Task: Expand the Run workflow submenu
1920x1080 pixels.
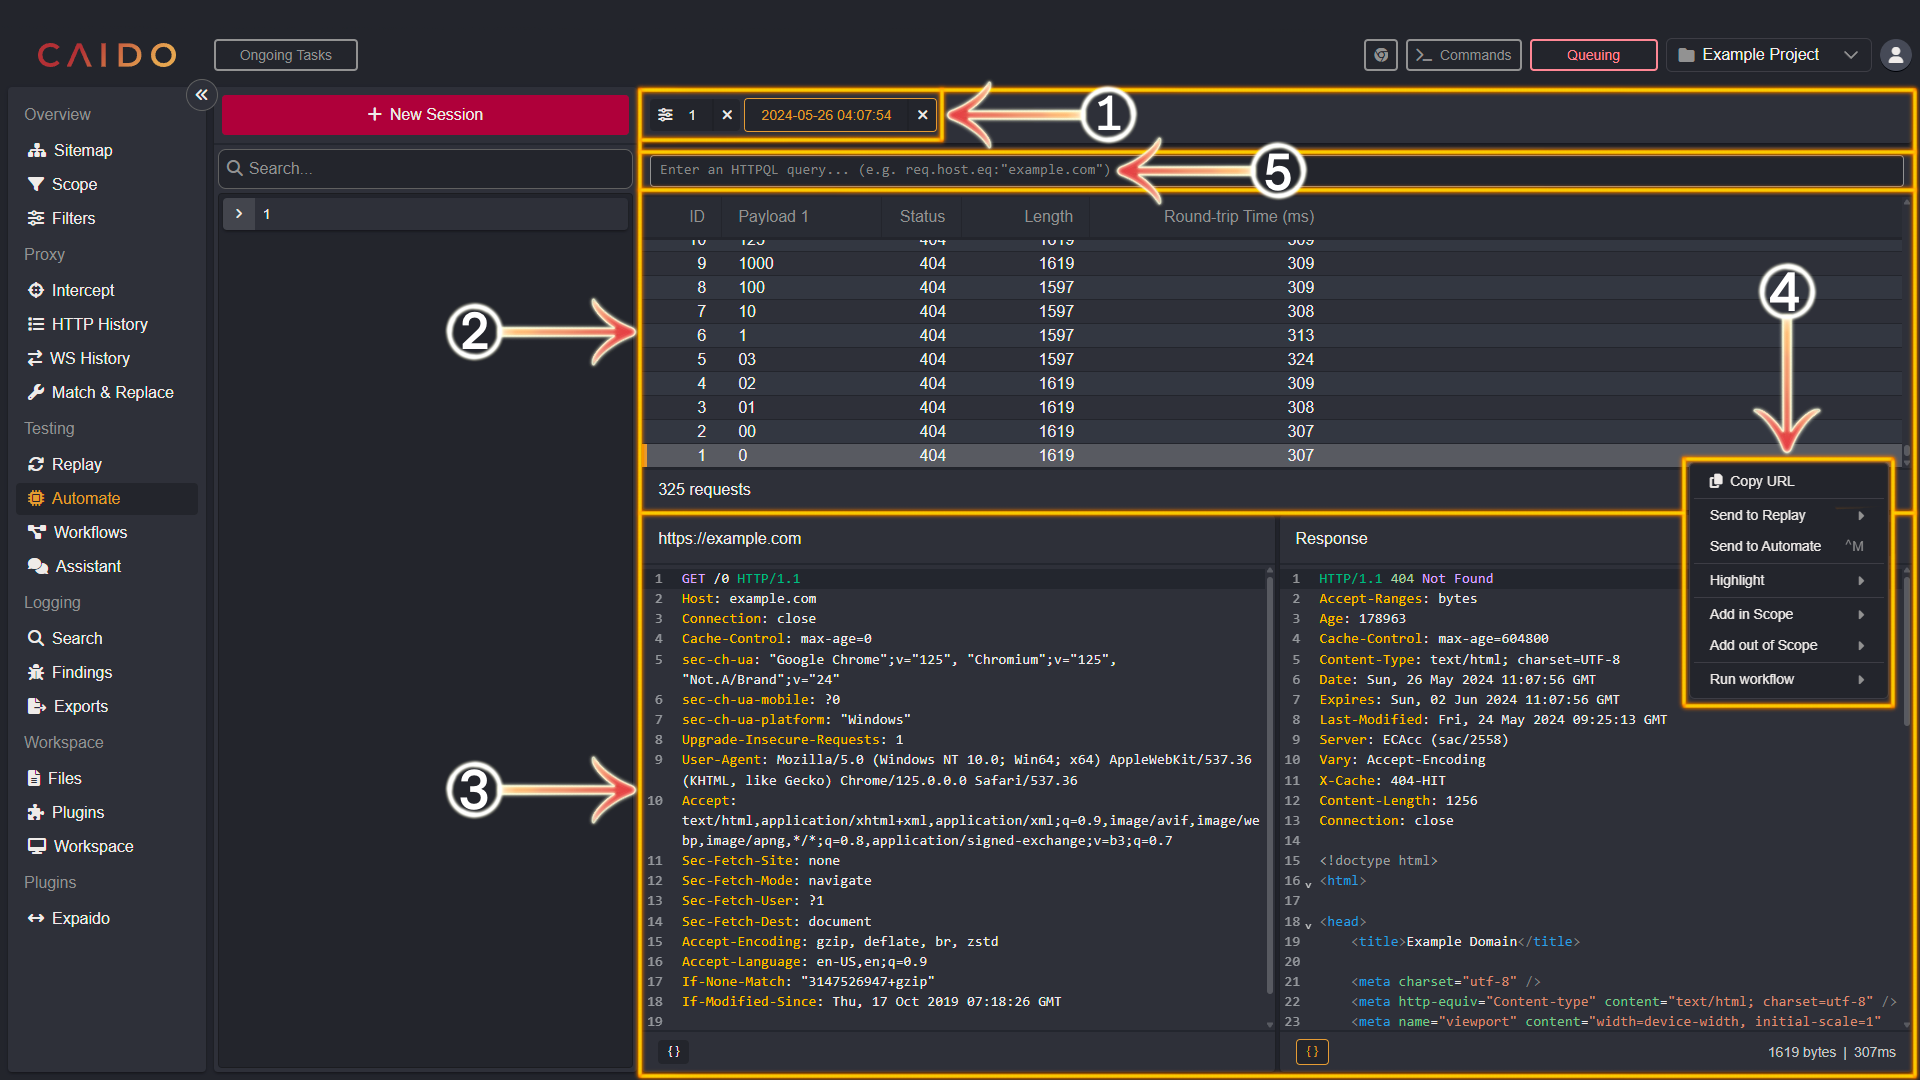Action: 1785,679
